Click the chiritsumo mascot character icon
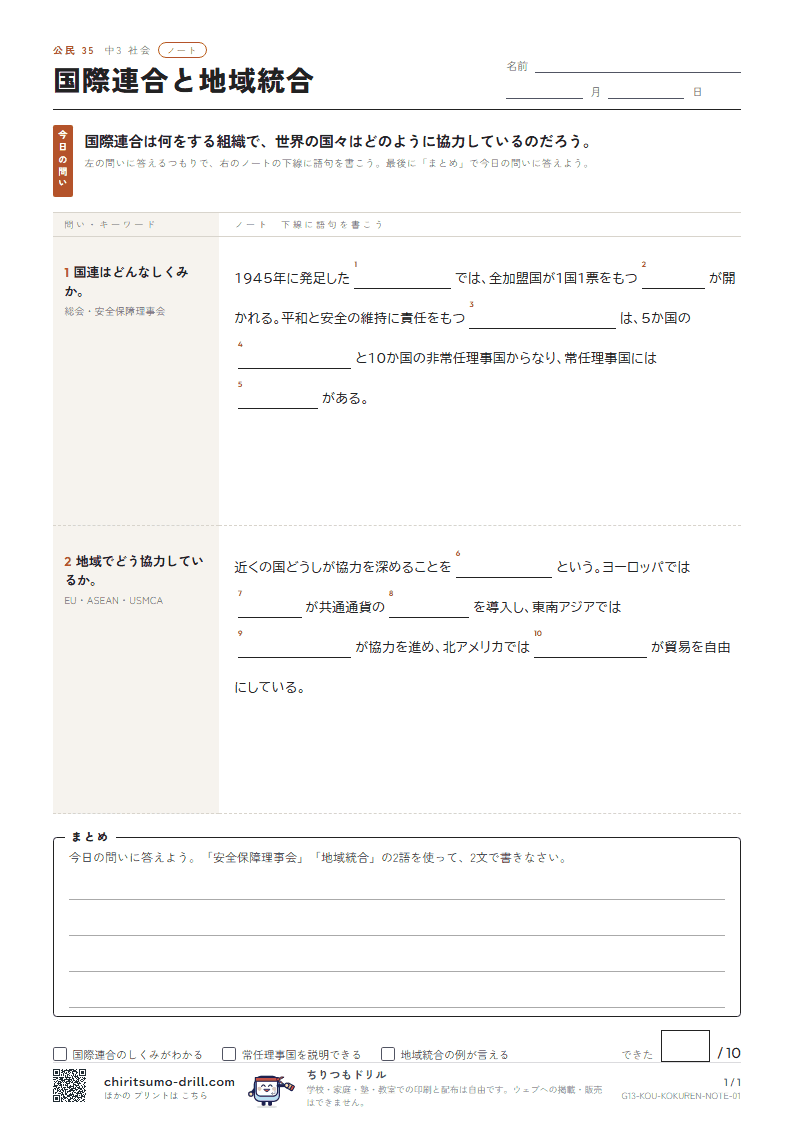The image size is (794, 1123). (x=269, y=1089)
